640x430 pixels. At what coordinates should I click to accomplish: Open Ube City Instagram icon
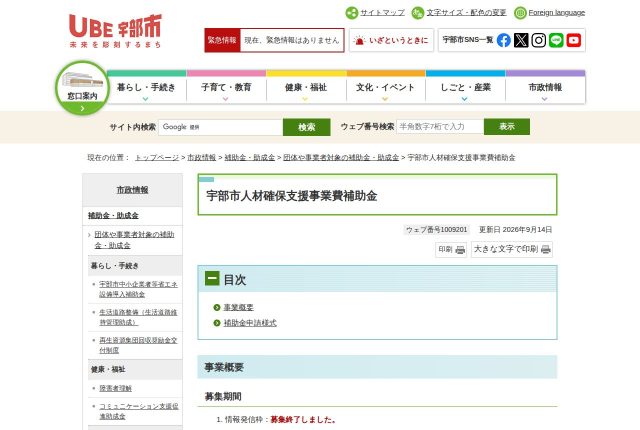click(539, 40)
